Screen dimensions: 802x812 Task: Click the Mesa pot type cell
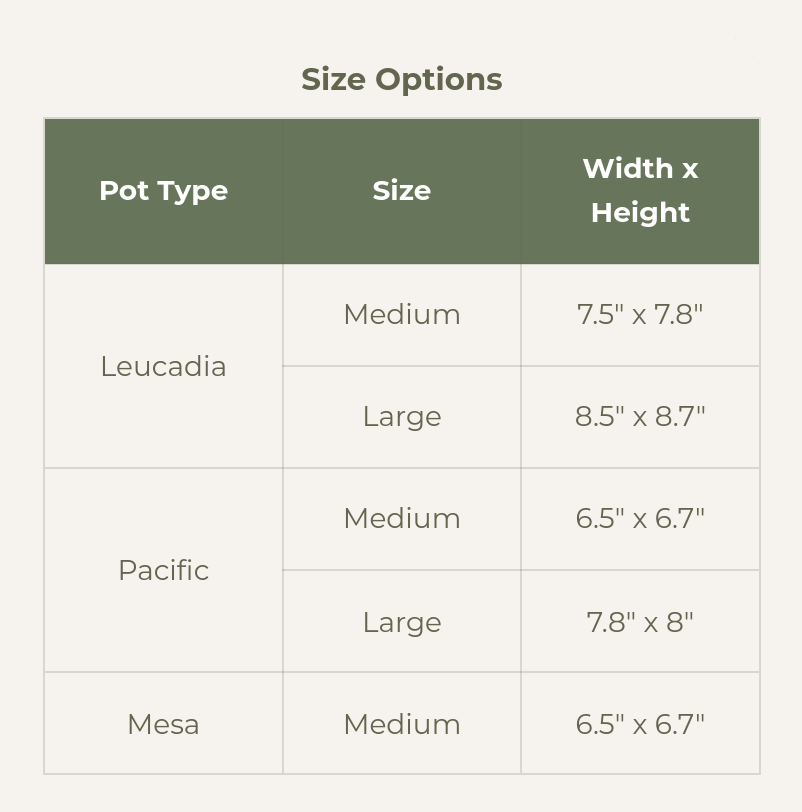163,724
